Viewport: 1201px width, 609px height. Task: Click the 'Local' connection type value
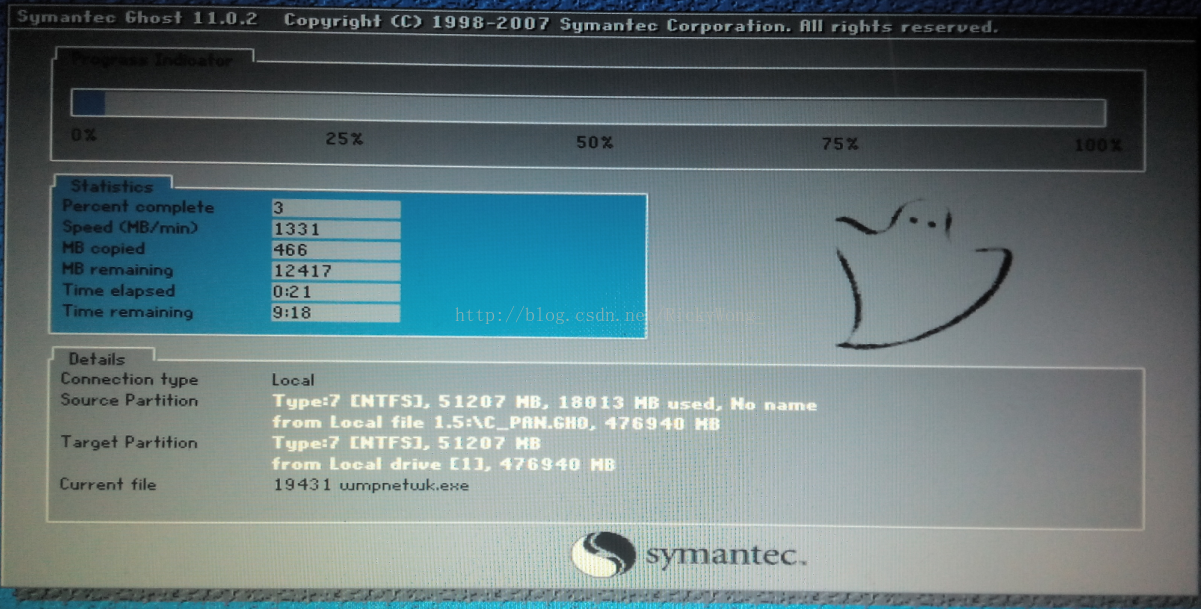(293, 380)
